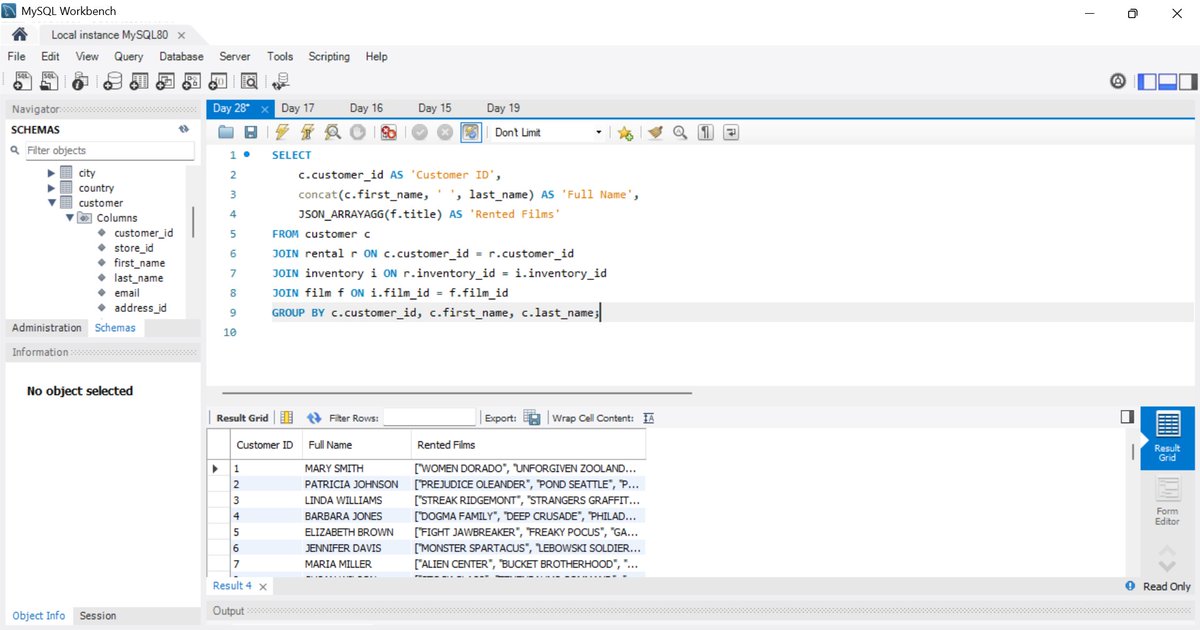Image resolution: width=1200 pixels, height=630 pixels.
Task: Toggle the left sidebar panel visibility
Action: [x=1146, y=82]
